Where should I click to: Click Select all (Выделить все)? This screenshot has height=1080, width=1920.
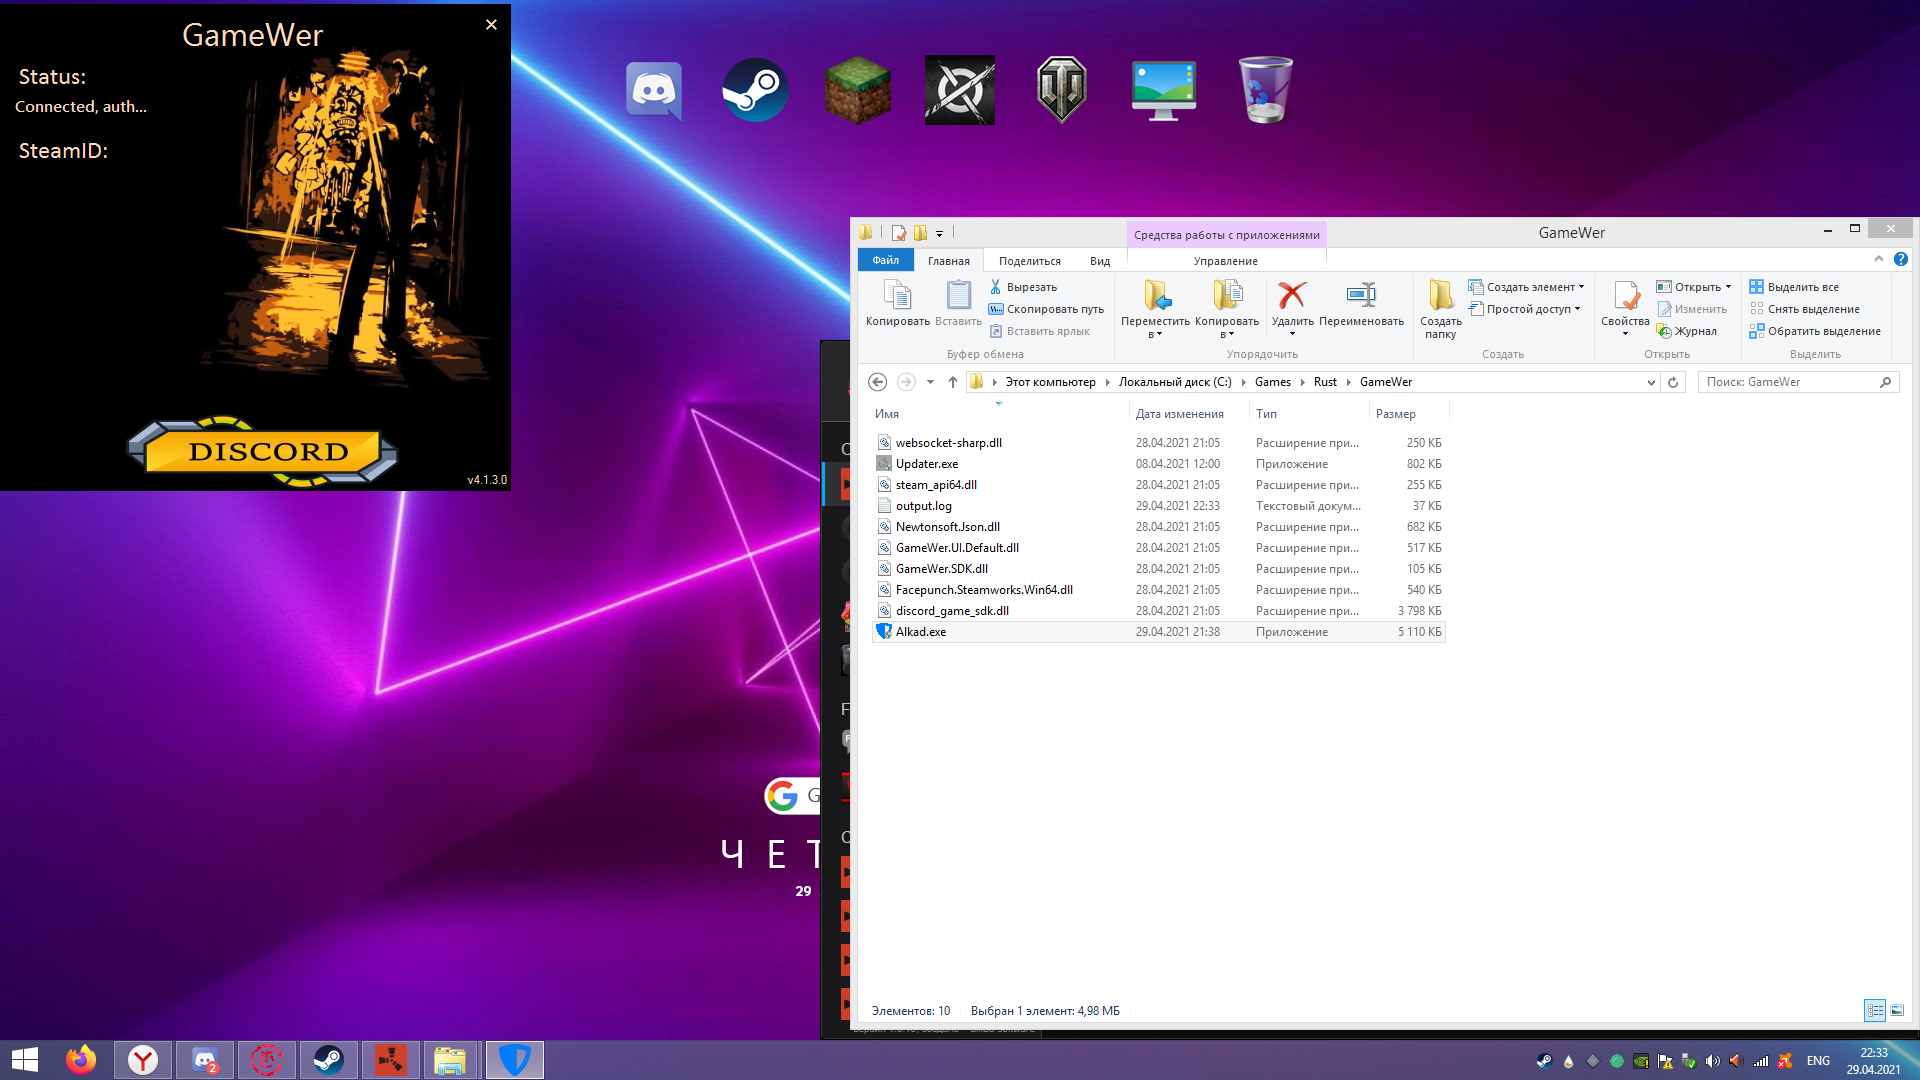[x=1794, y=287]
